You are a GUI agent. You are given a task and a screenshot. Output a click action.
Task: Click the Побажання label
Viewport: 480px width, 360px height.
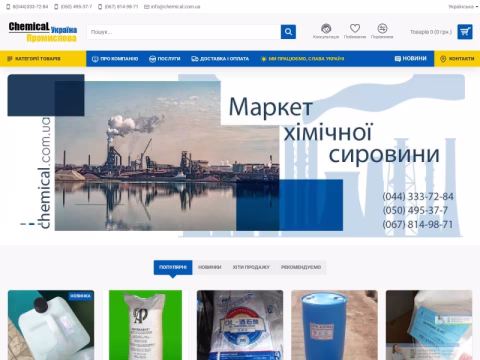[355, 37]
